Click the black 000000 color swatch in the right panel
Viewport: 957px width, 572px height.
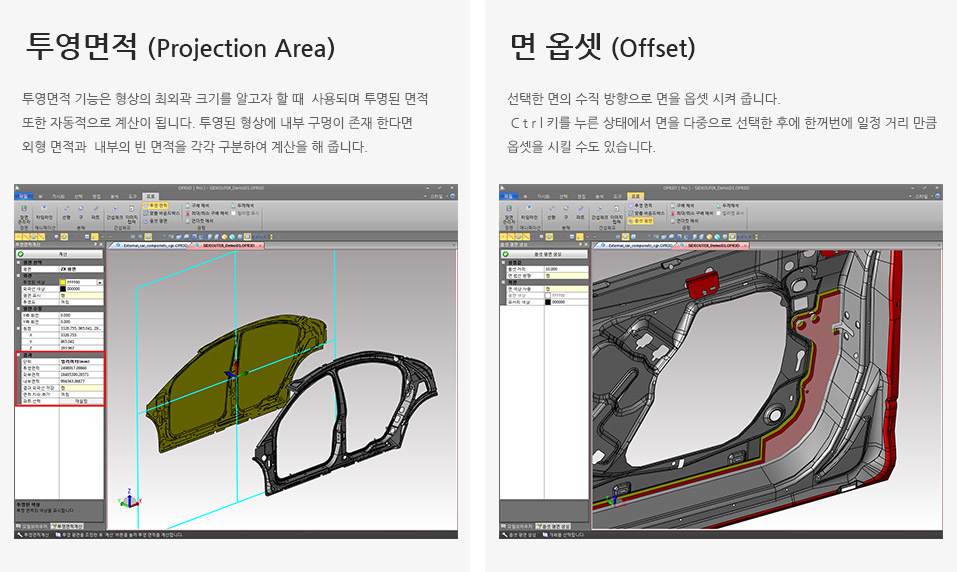point(547,301)
